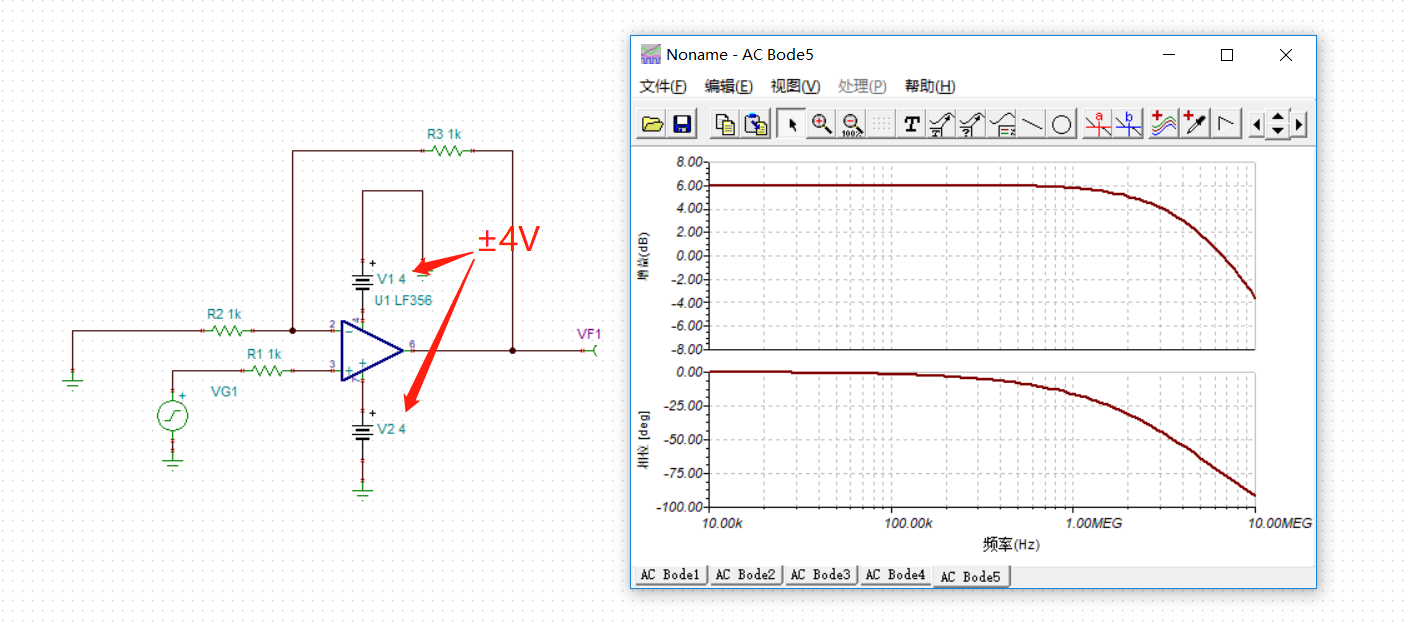Image resolution: width=1407 pixels, height=622 pixels.
Task: Click the Noname - AC Bode5 window icon
Action: pyautogui.click(x=651, y=54)
